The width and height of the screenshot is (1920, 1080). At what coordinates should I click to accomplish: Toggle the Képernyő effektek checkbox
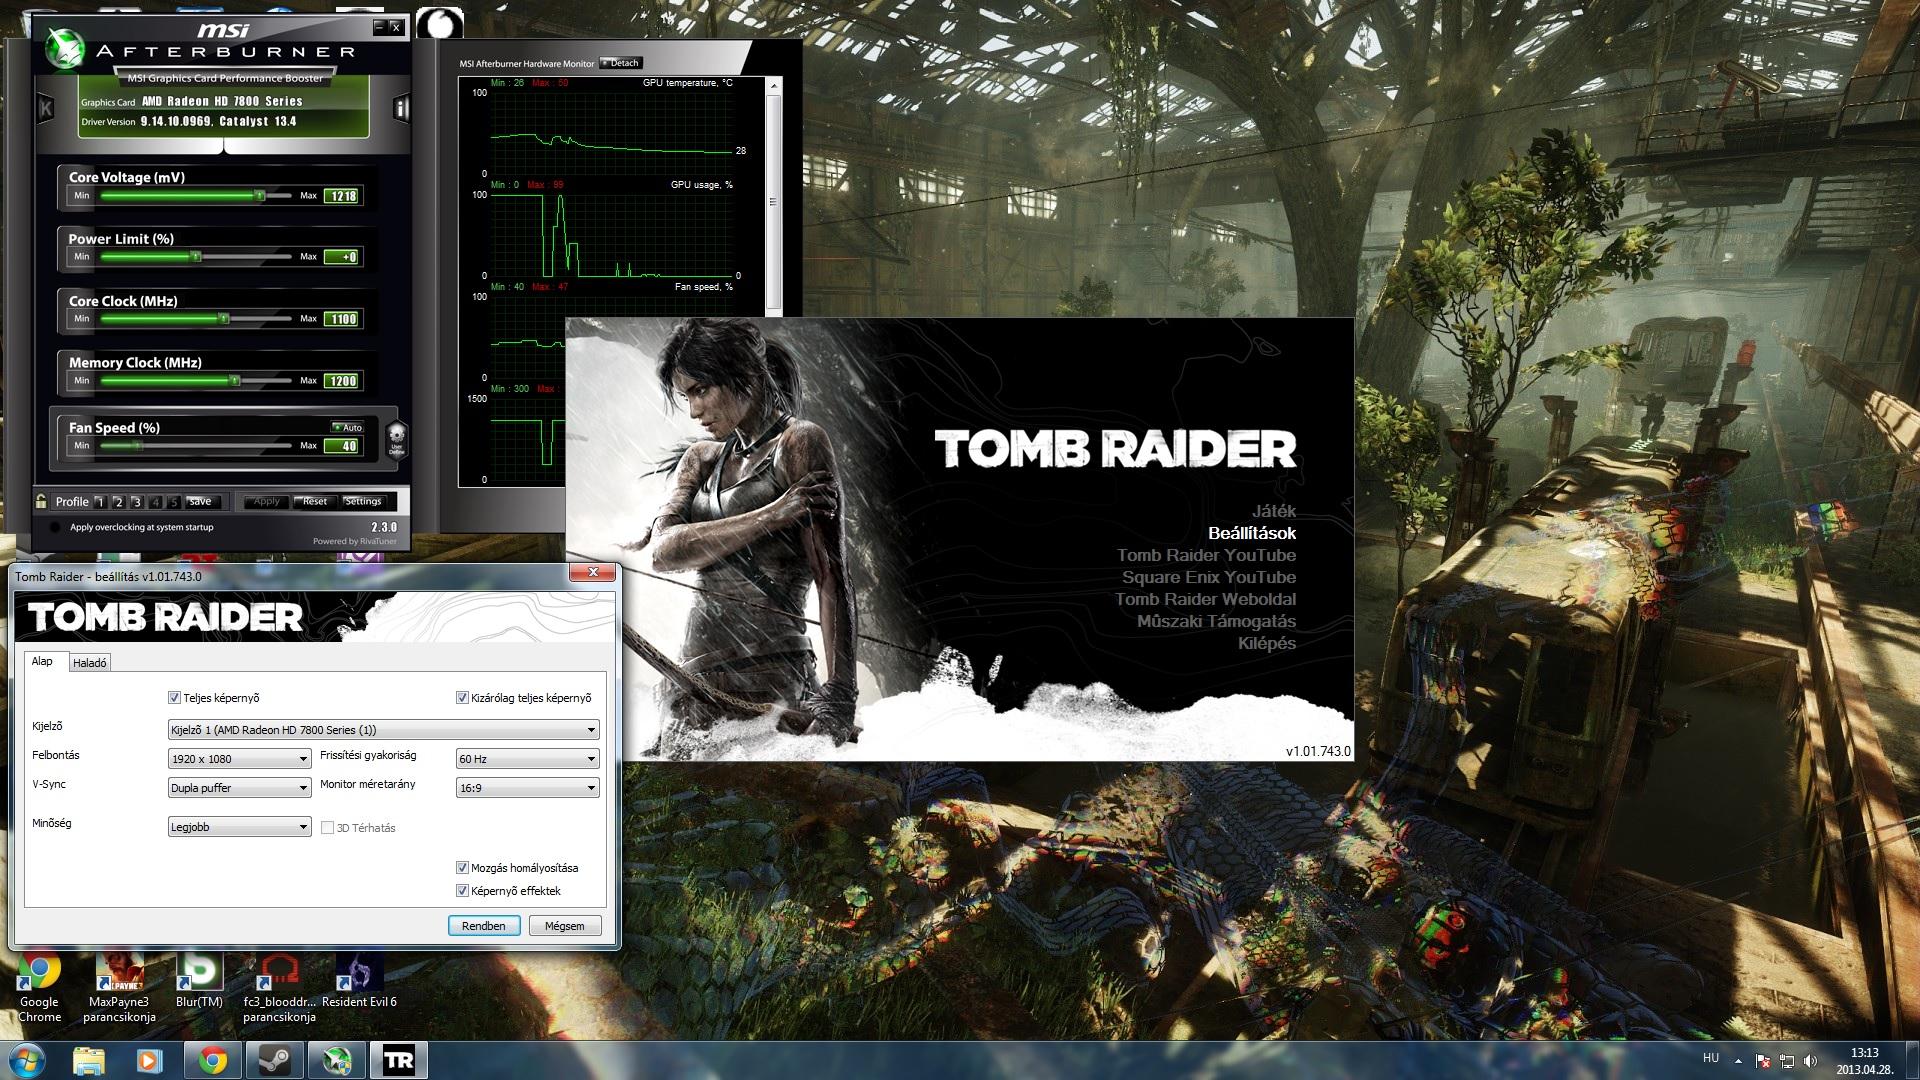point(462,891)
